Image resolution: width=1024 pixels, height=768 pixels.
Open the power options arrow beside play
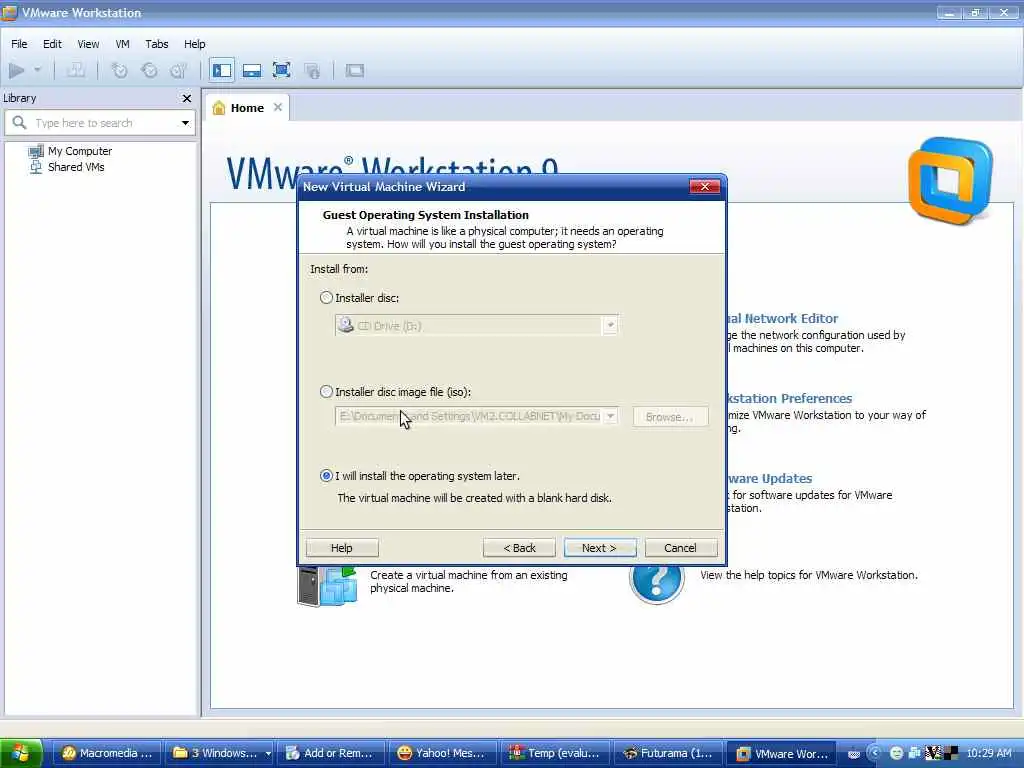click(x=37, y=70)
